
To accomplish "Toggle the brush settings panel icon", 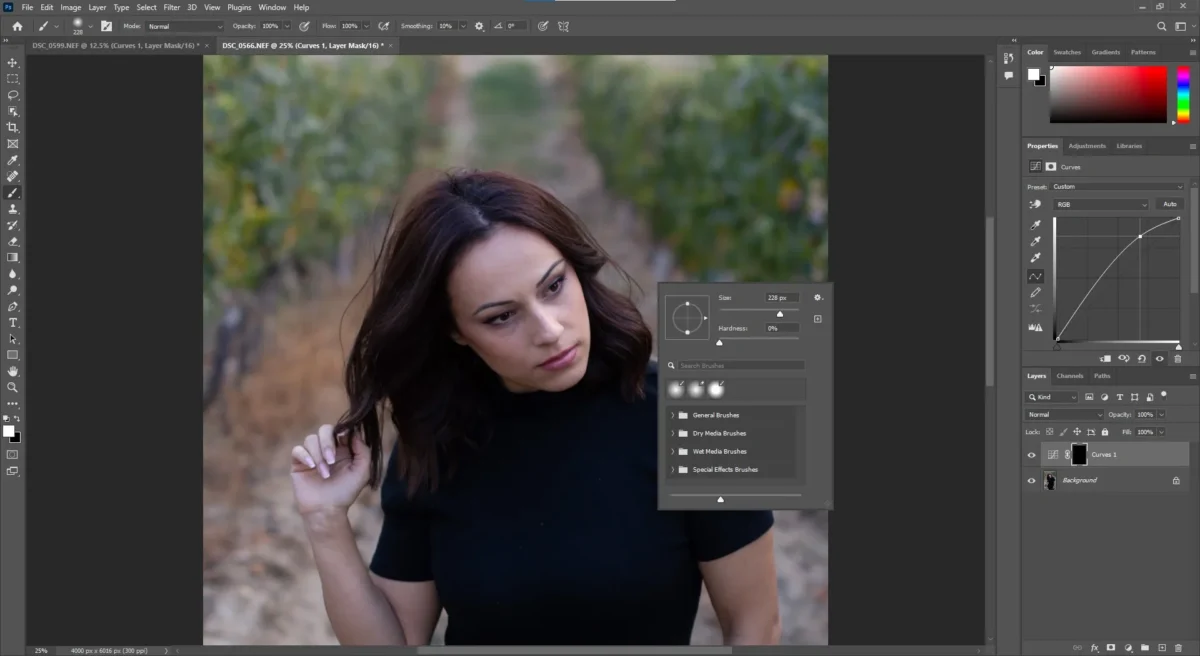I will point(106,26).
